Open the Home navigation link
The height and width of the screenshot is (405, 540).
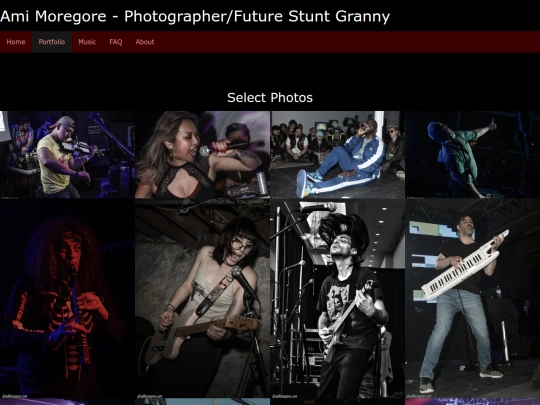(x=16, y=42)
